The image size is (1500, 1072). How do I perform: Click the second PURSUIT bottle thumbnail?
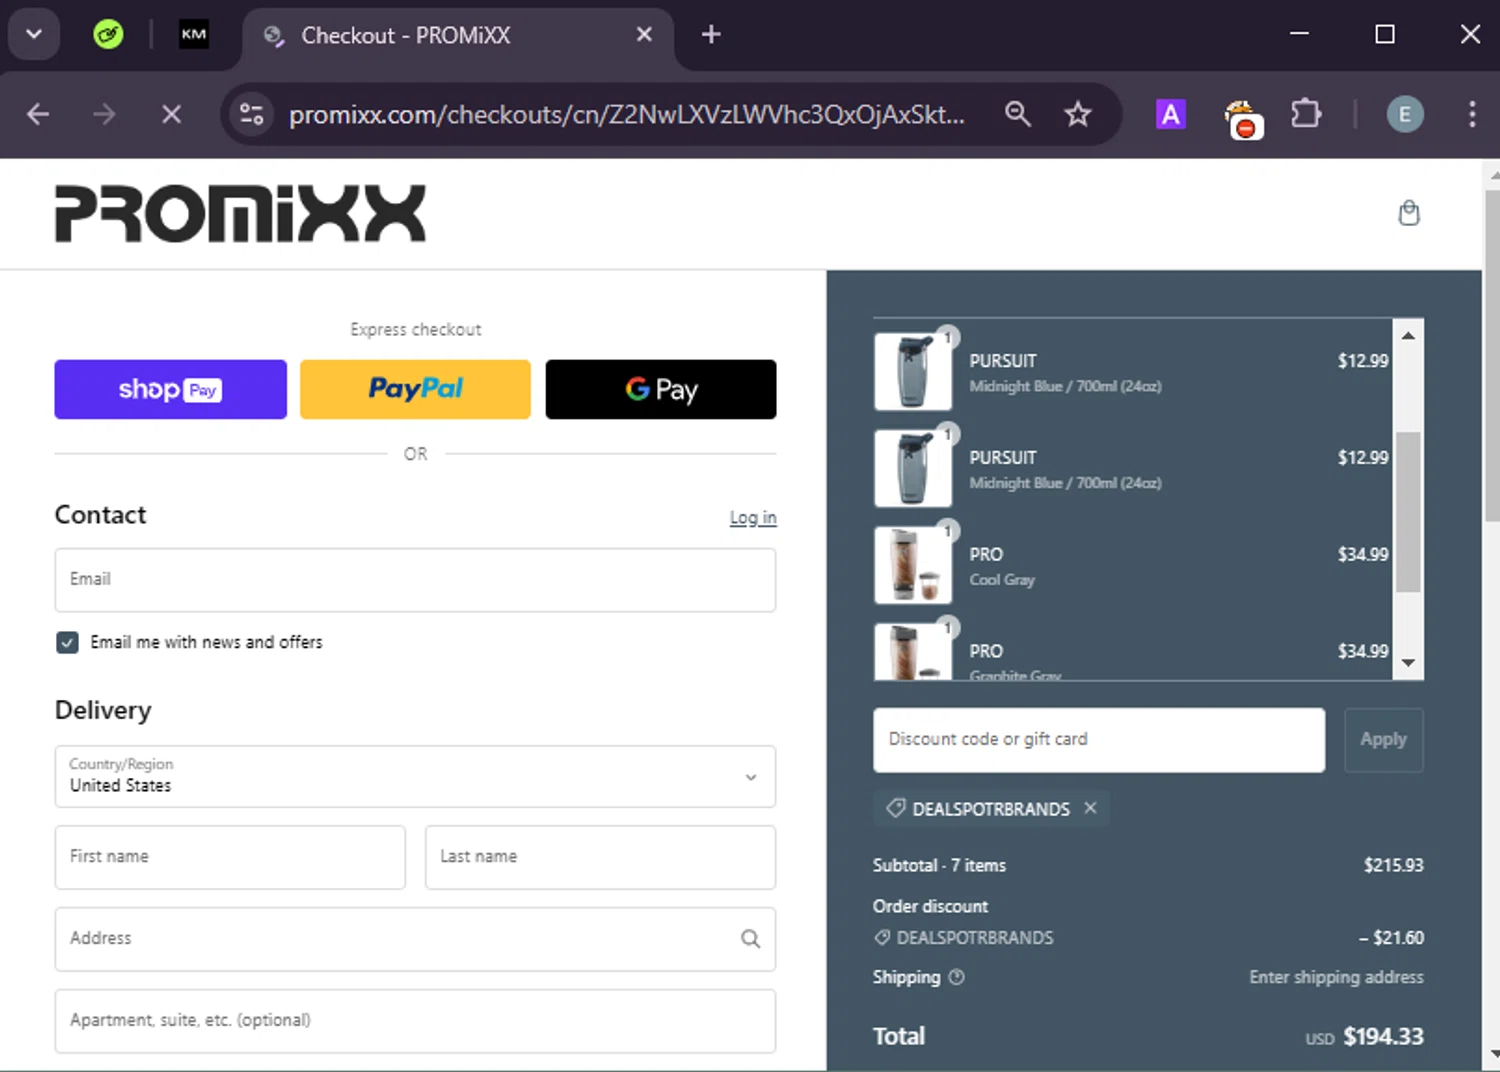point(912,468)
